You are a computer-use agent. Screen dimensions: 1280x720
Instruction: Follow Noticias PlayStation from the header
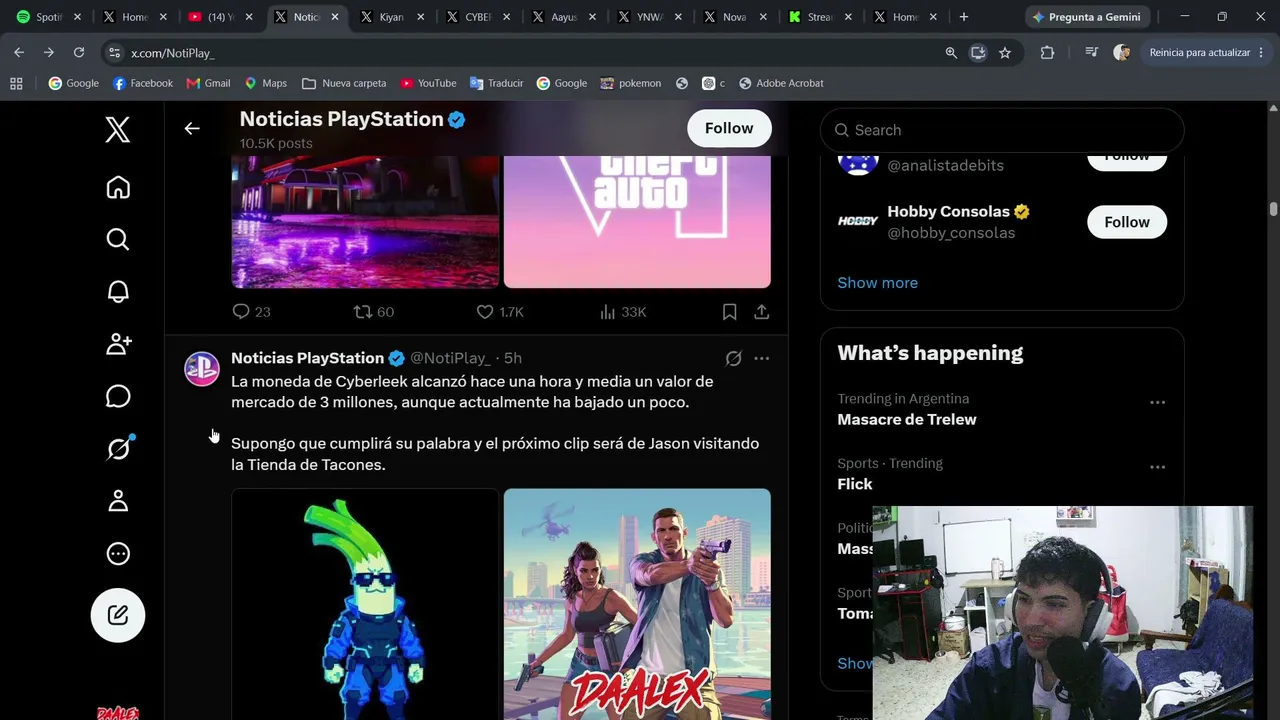pyautogui.click(x=729, y=128)
